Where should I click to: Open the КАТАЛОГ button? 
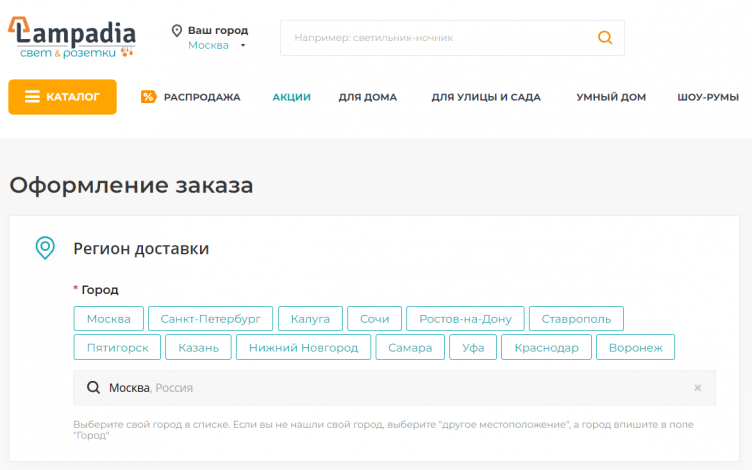[x=62, y=97]
